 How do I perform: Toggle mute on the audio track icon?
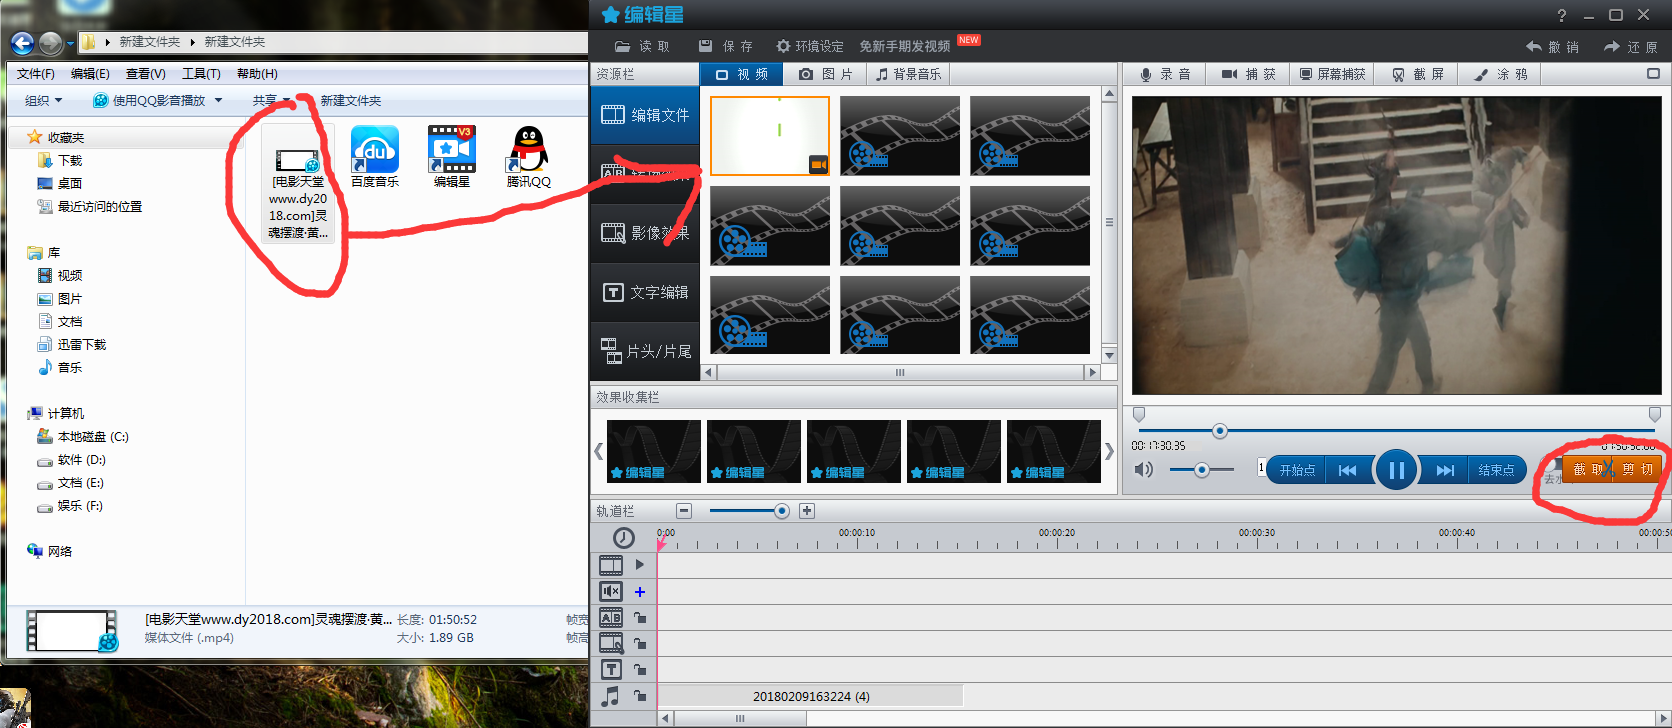click(x=611, y=592)
